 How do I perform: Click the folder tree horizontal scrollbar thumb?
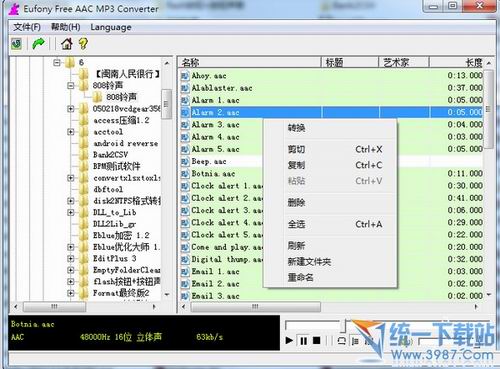(54, 307)
